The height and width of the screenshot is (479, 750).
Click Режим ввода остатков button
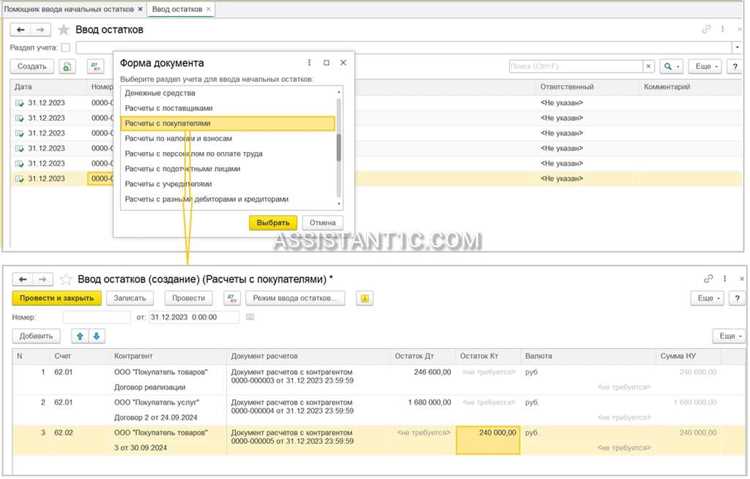pyautogui.click(x=295, y=298)
